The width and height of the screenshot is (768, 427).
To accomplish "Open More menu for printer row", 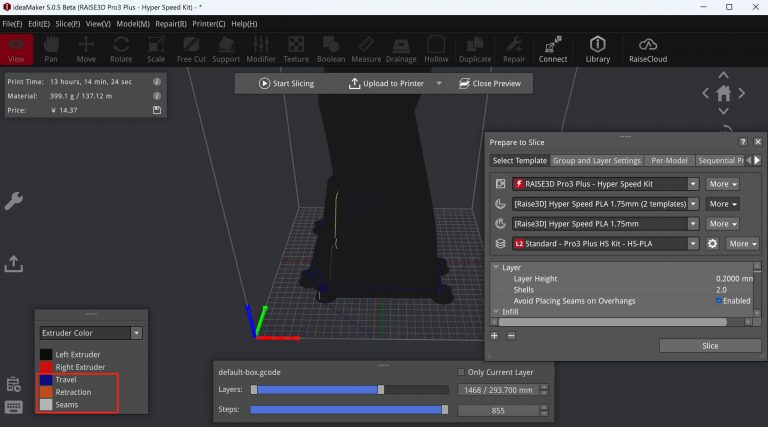I will click(723, 184).
